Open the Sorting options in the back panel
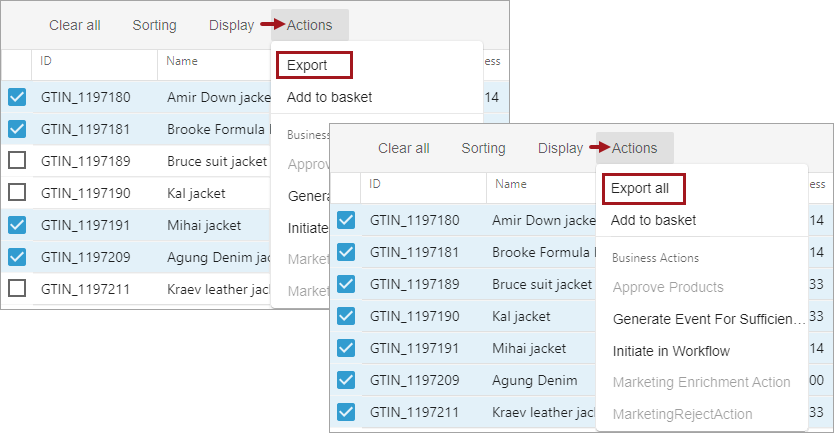The height and width of the screenshot is (433, 834). tap(154, 25)
